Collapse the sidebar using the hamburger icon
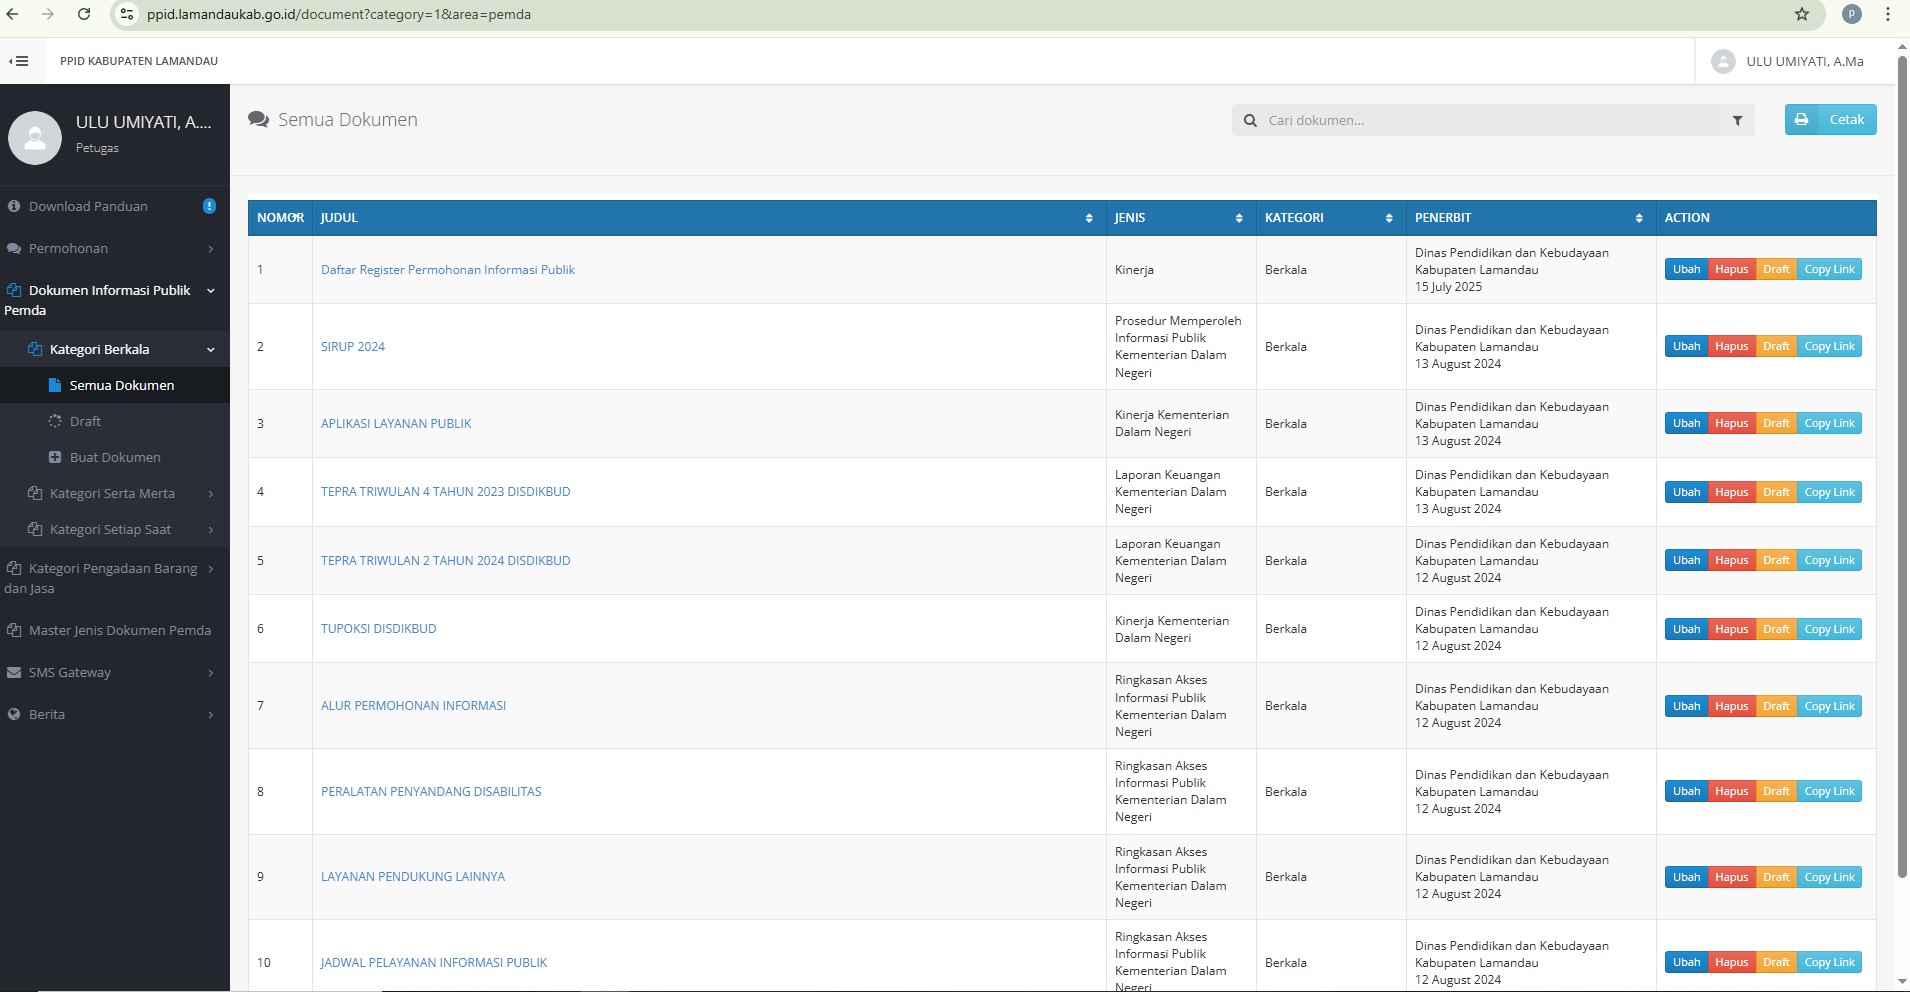1910x992 pixels. coord(19,61)
